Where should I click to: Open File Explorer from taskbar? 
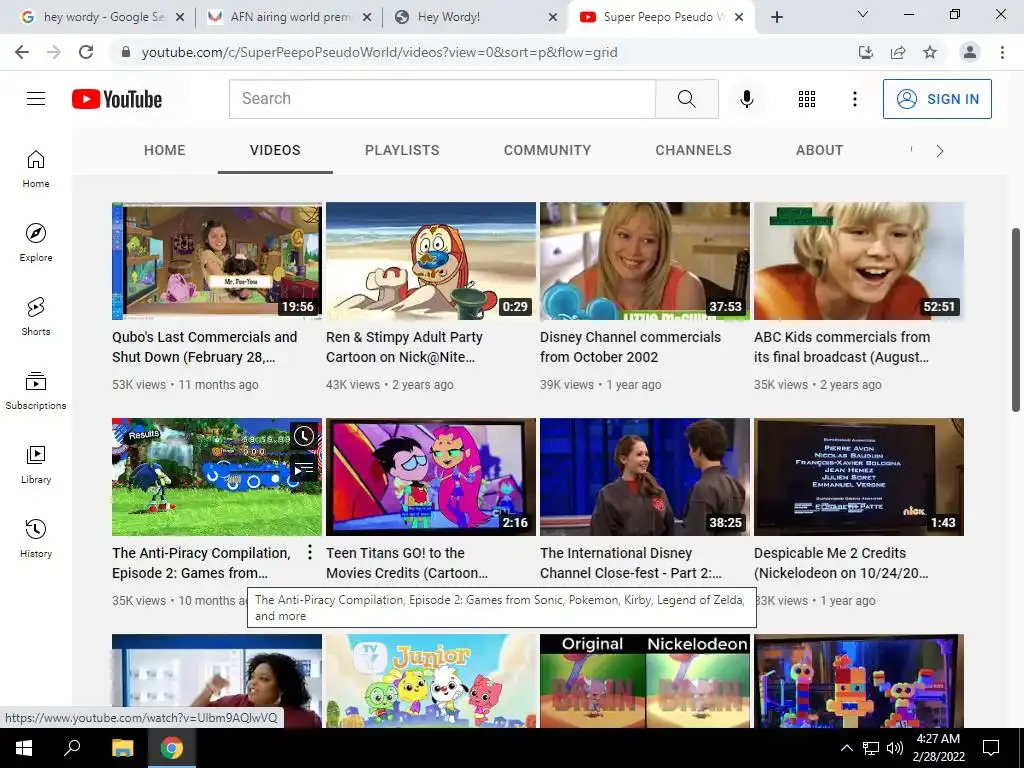pyautogui.click(x=122, y=748)
